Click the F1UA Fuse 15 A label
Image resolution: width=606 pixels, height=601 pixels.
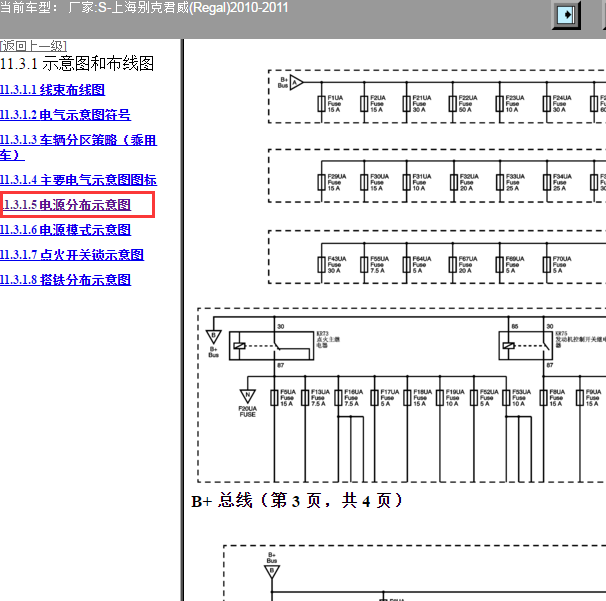pos(335,104)
